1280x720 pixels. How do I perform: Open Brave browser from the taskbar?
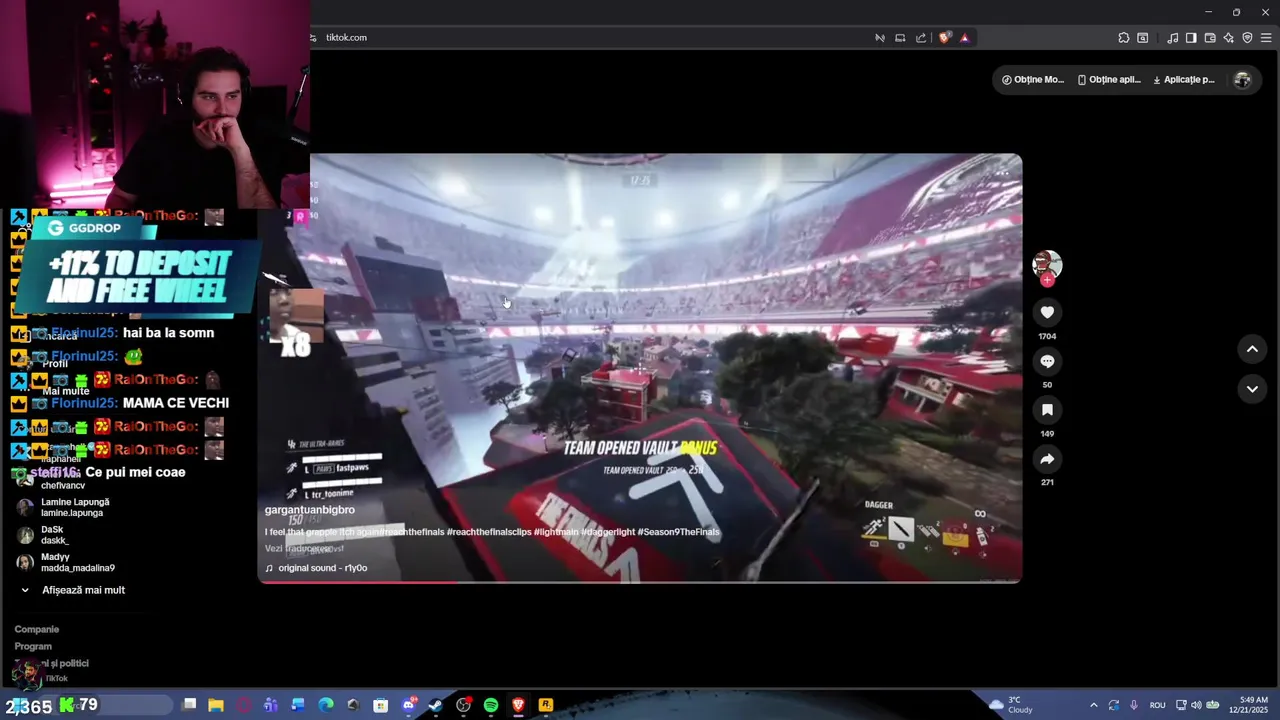click(518, 705)
